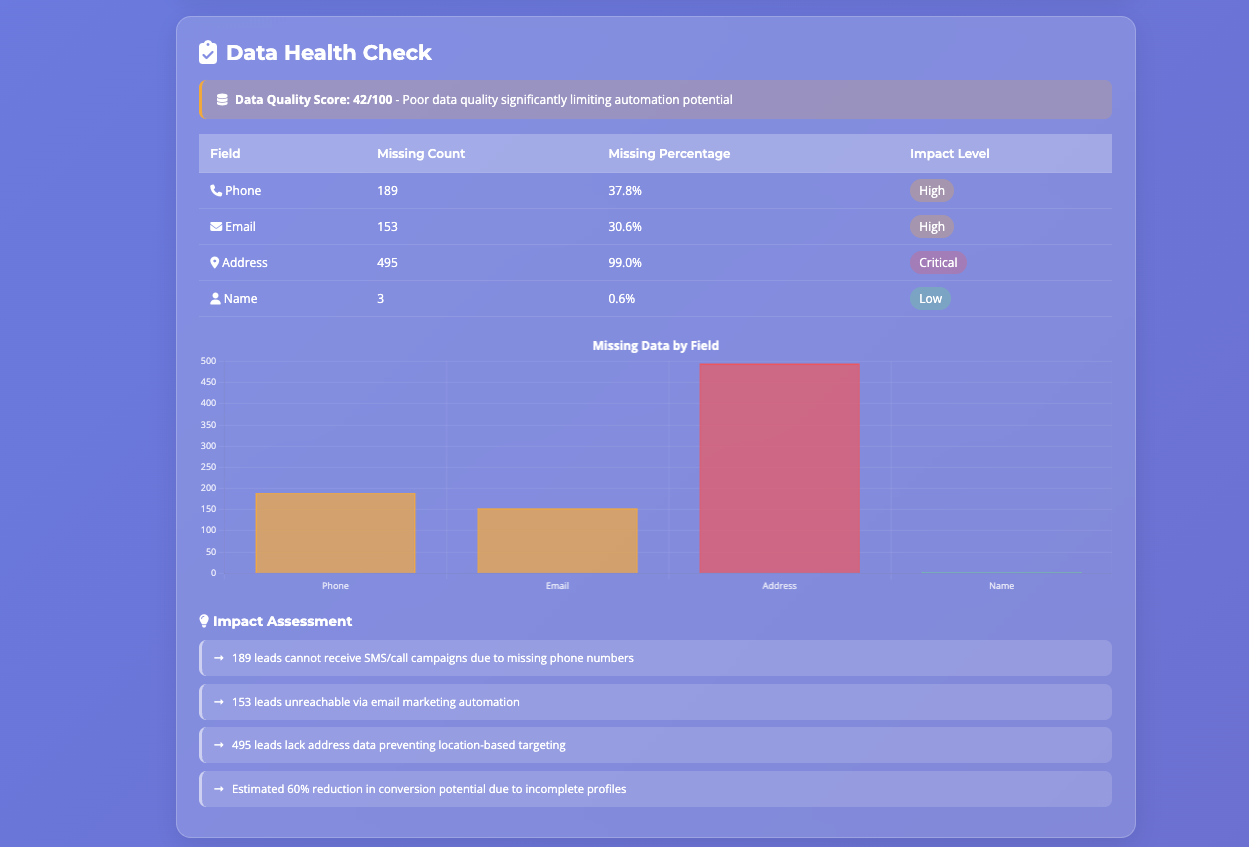
Task: Select the map pin icon beside Address
Action: coord(213,262)
